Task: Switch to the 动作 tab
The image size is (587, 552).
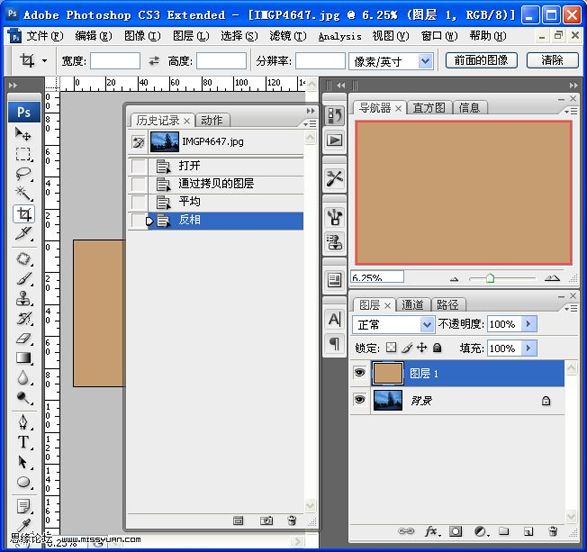Action: point(212,120)
